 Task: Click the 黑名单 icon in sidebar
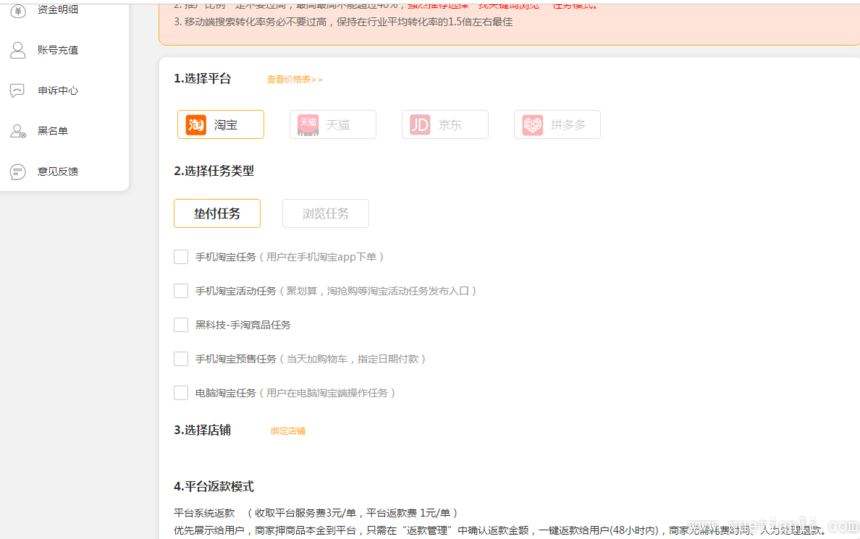18,131
